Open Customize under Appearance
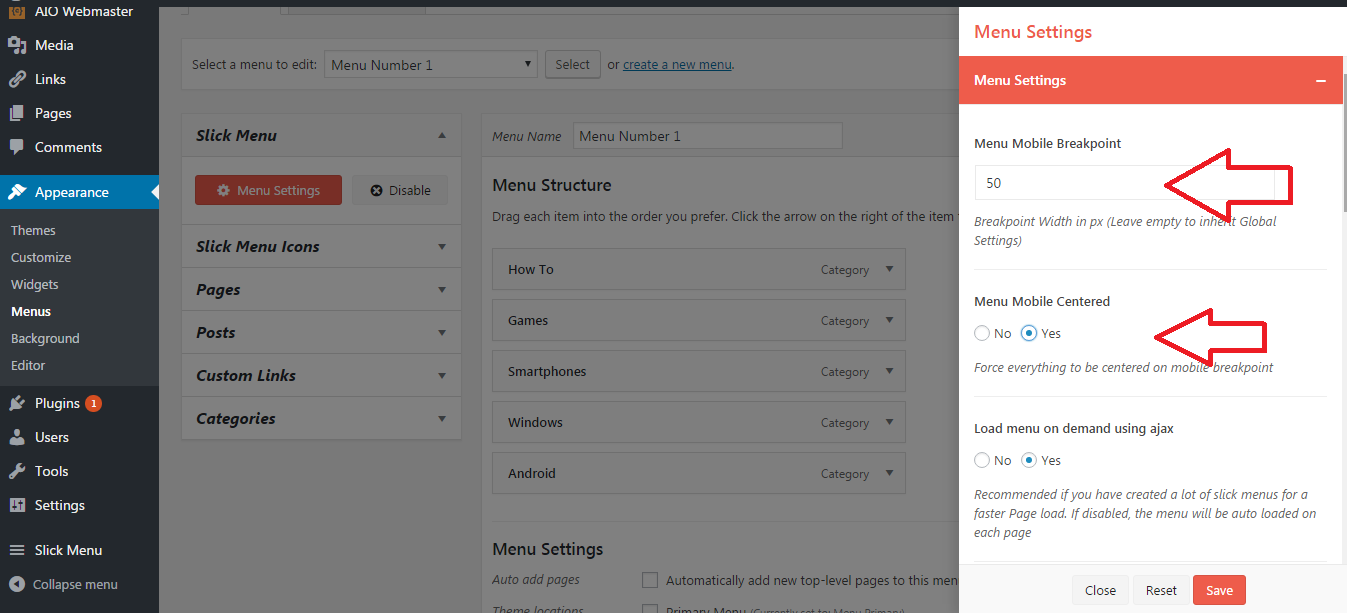The image size is (1347, 613). tap(41, 257)
